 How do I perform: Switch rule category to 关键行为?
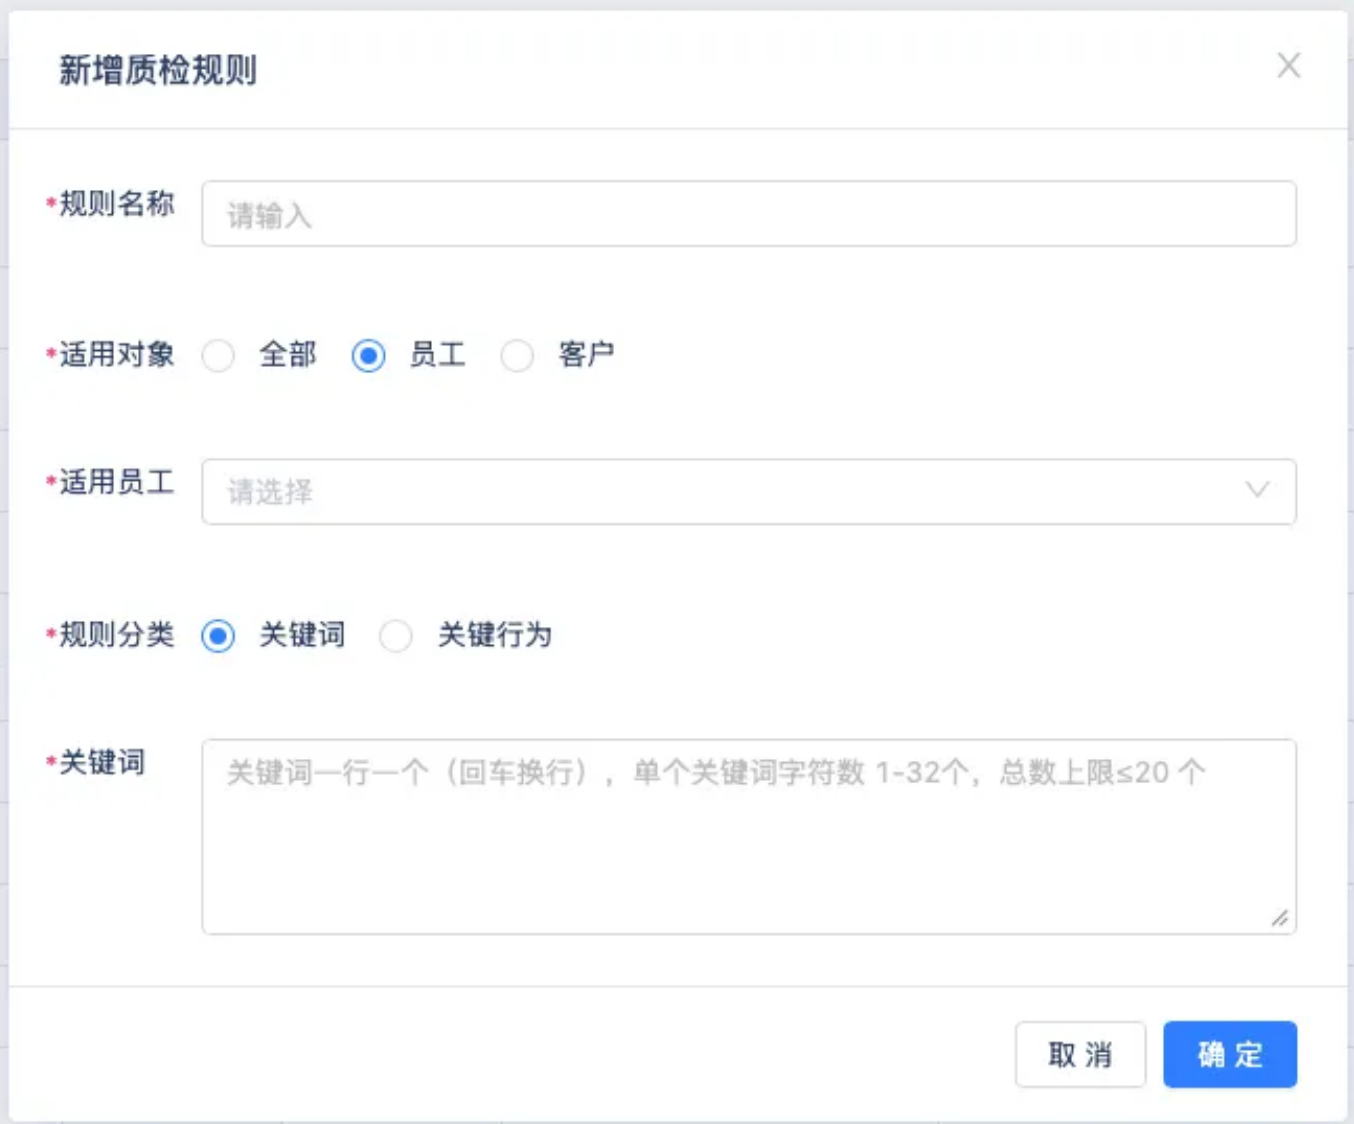396,635
